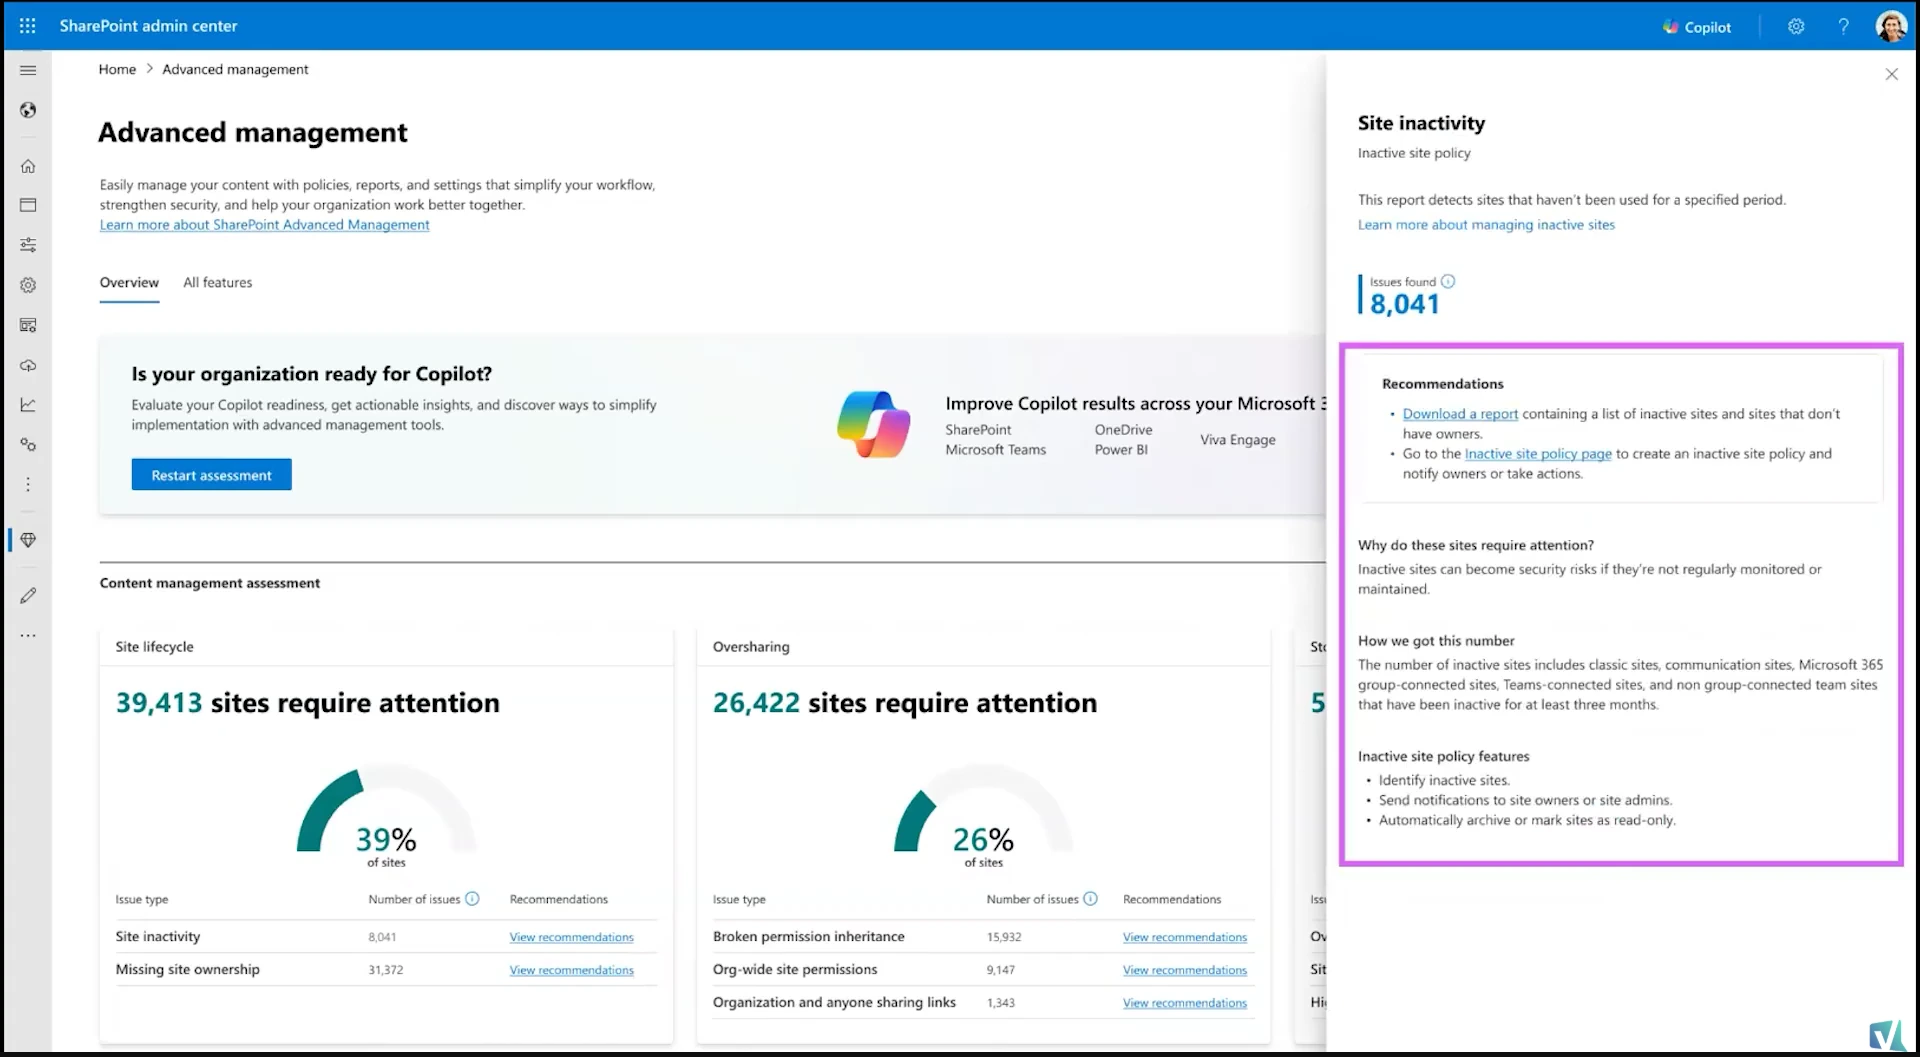Click the globe icon in sidebar
Screen dimensions: 1920x1057
[x=28, y=110]
